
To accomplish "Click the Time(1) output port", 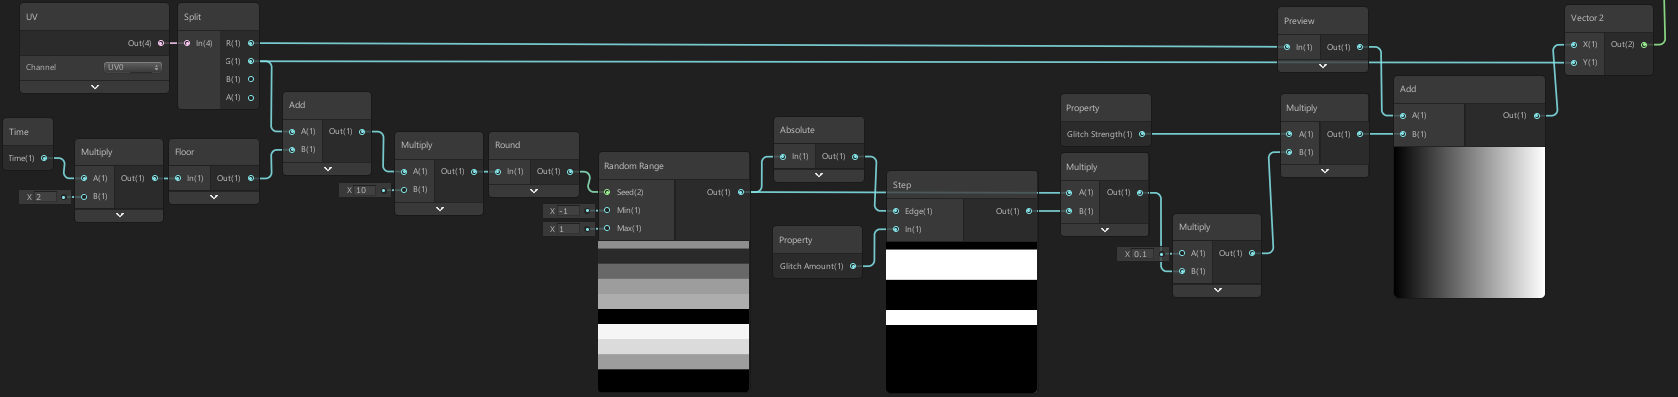I will point(44,158).
